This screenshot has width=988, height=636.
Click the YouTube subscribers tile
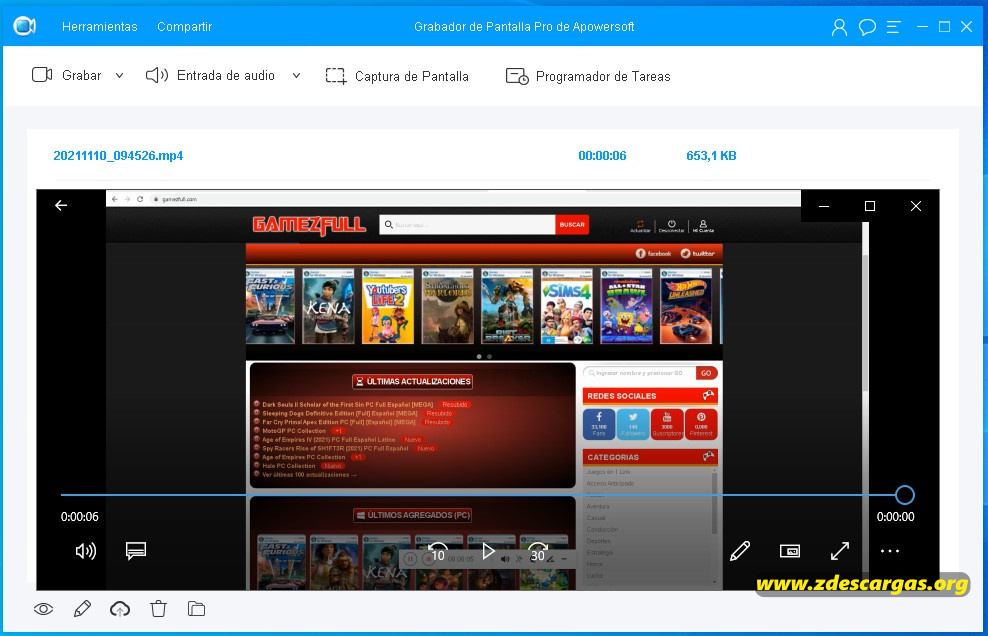pos(667,424)
